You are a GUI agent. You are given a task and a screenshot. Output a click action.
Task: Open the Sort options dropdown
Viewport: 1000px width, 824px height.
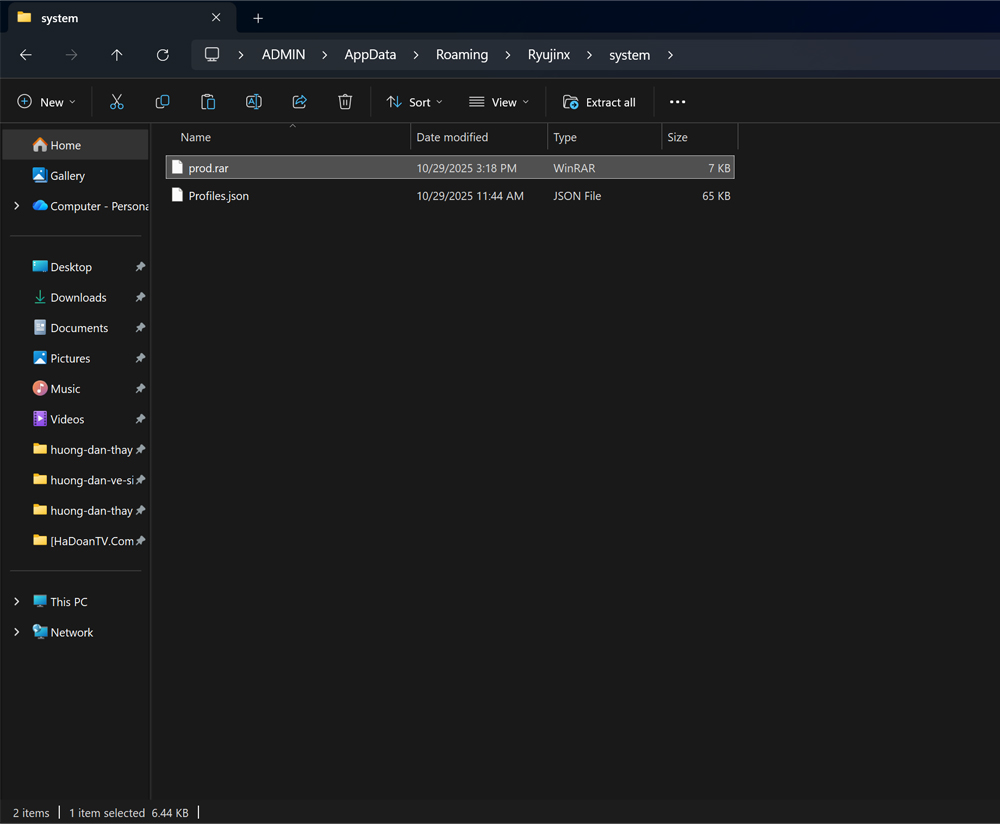tap(415, 102)
